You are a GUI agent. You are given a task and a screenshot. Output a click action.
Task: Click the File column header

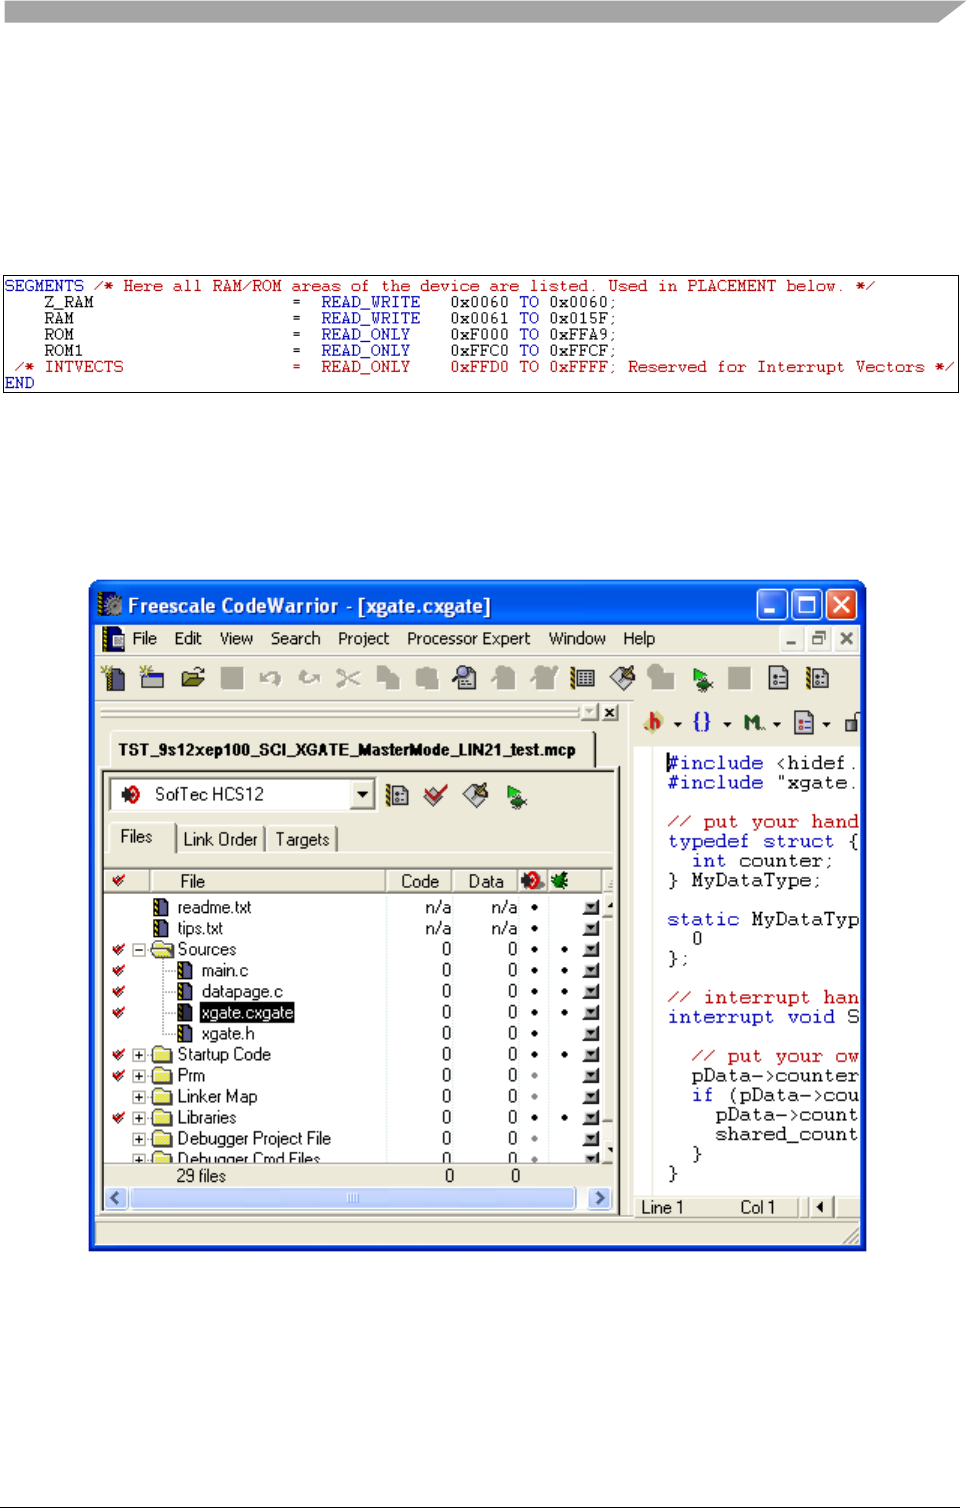[x=268, y=881]
